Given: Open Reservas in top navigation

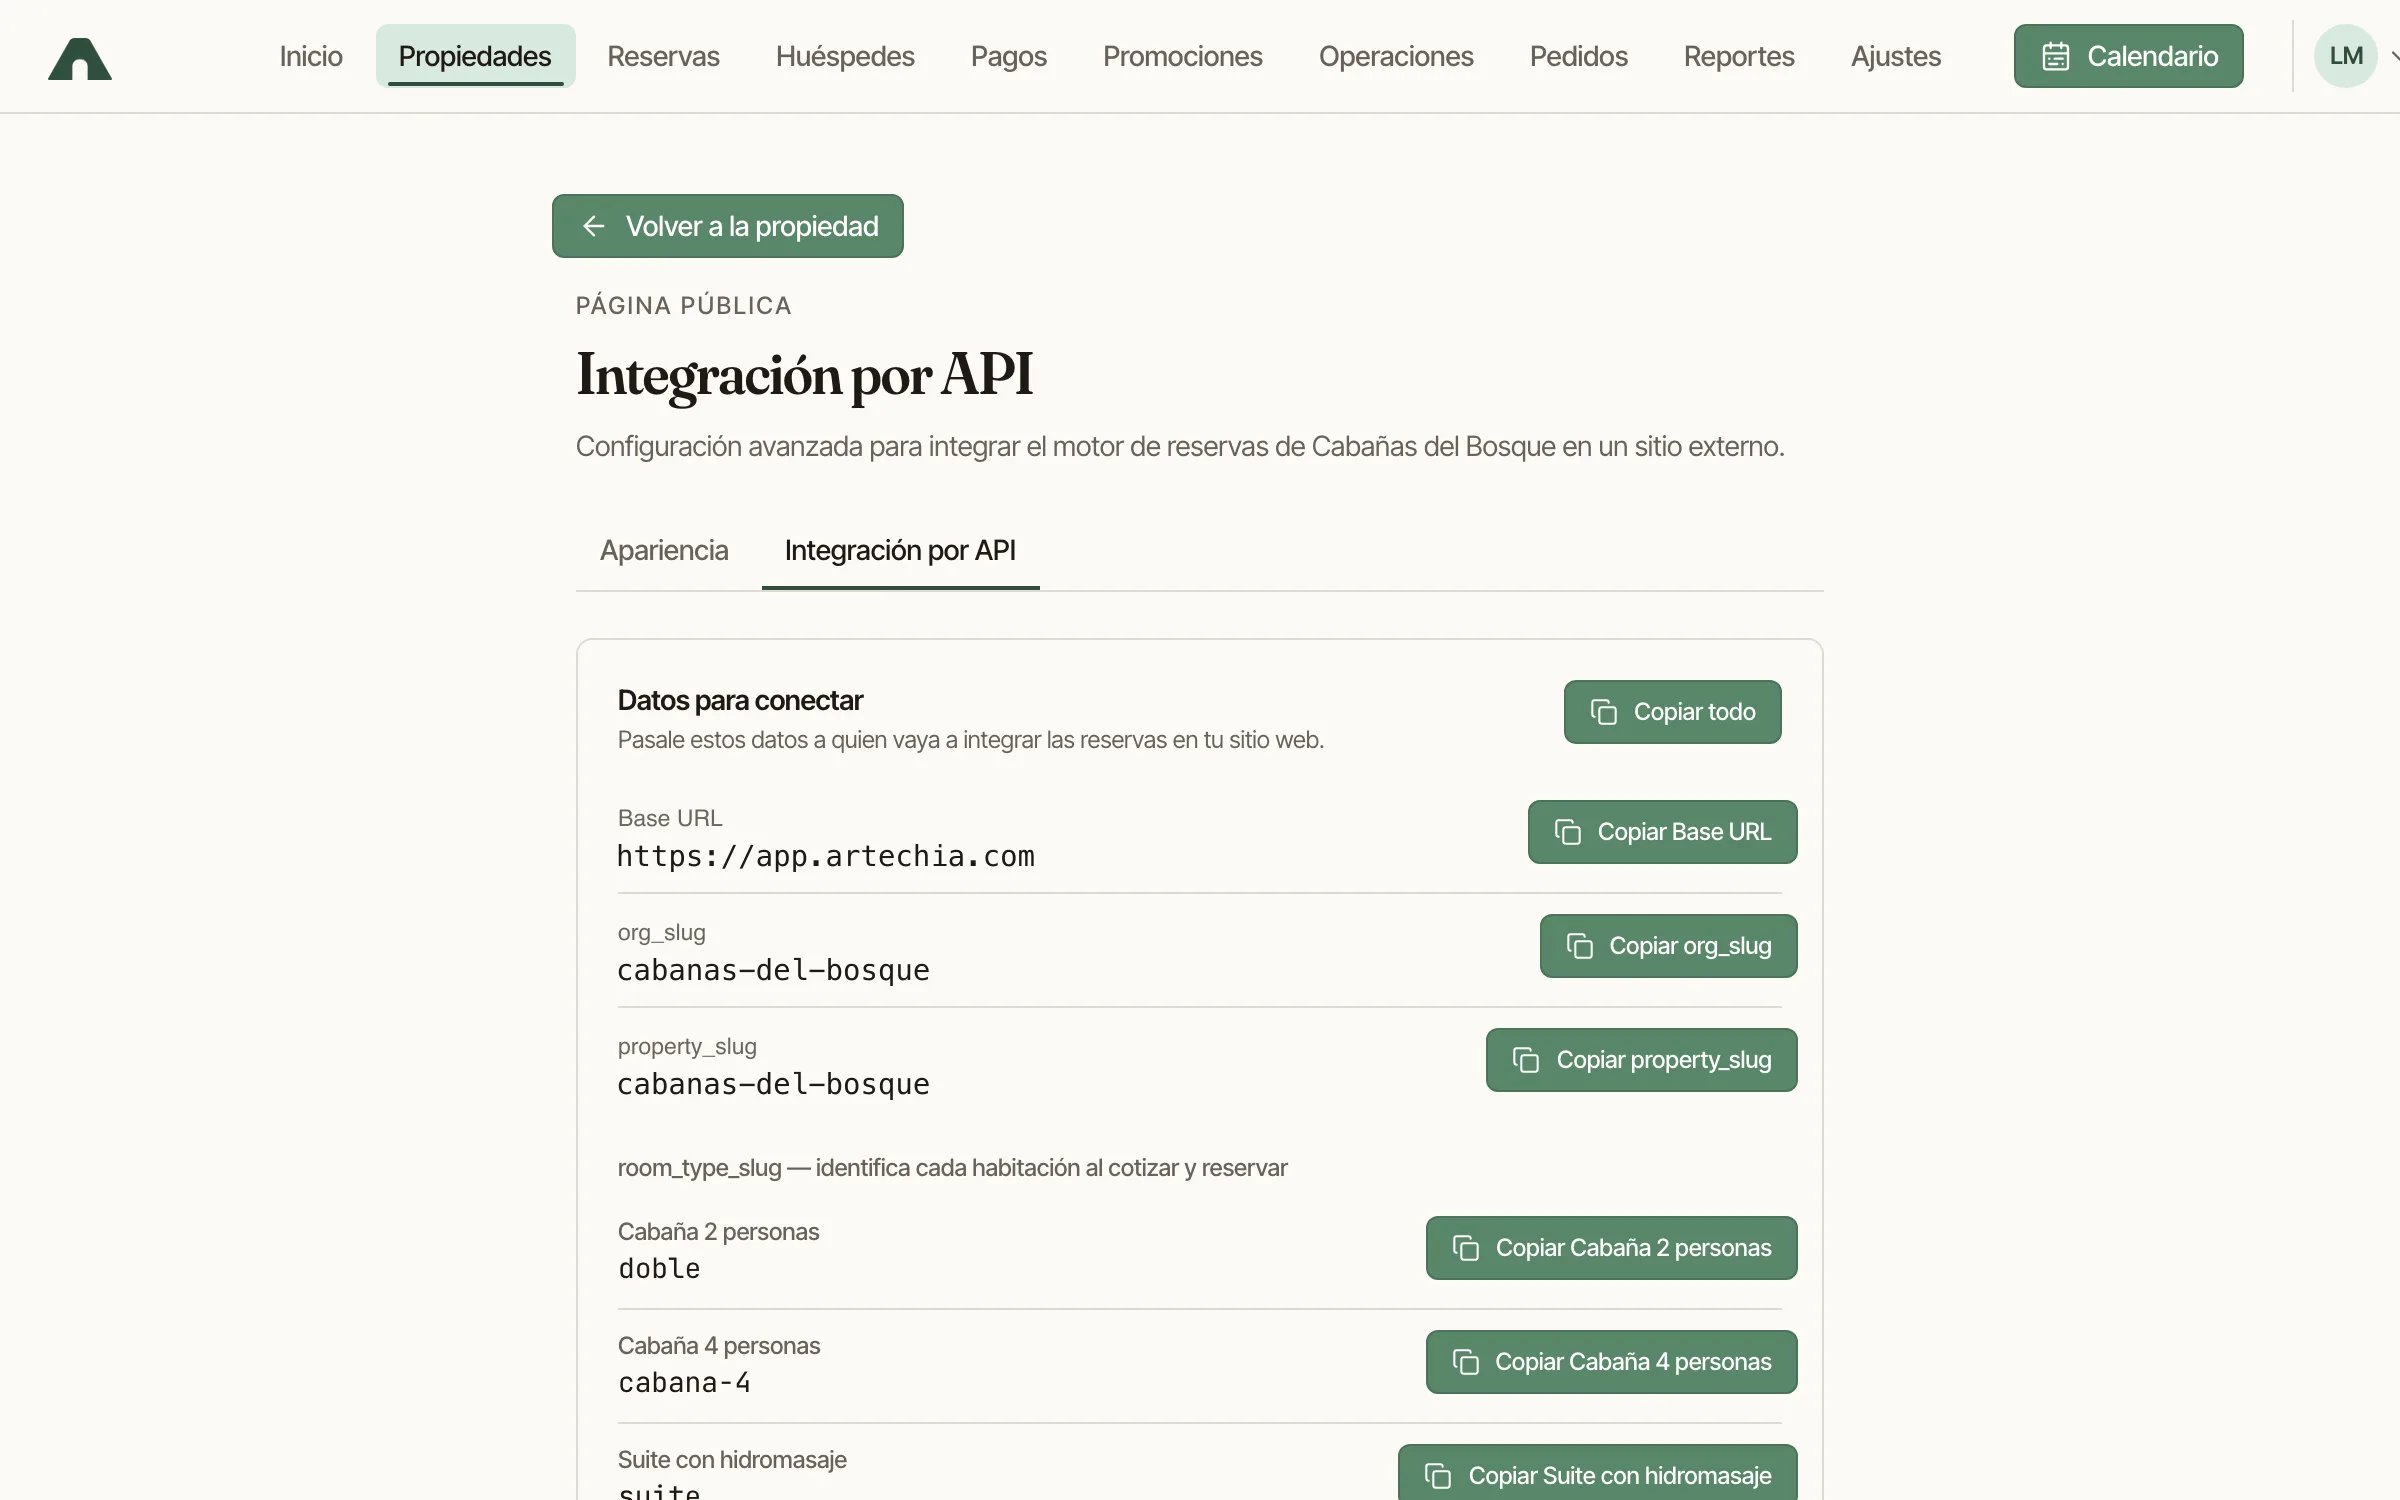Looking at the screenshot, I should (663, 56).
